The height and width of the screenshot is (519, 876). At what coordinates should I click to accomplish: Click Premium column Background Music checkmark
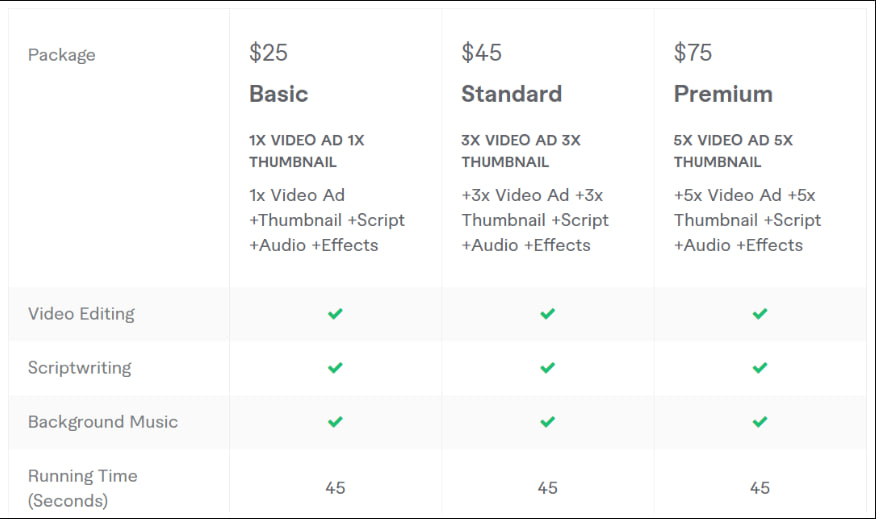click(760, 422)
